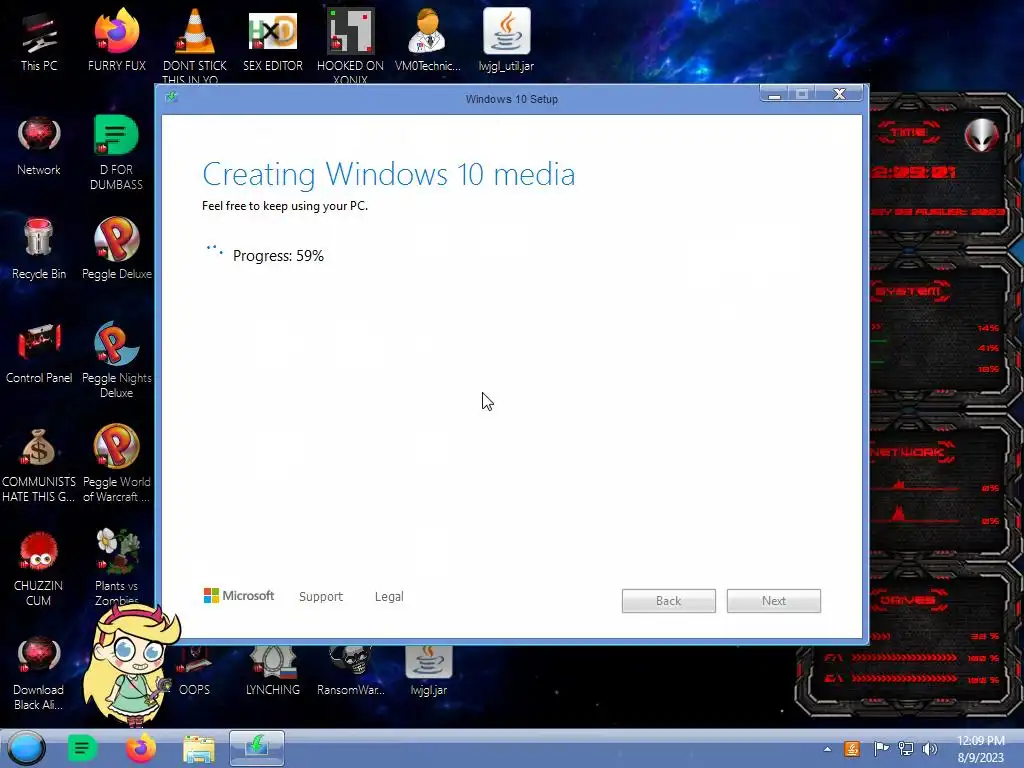Click the Windows 10 Setup title bar icon

coord(171,97)
